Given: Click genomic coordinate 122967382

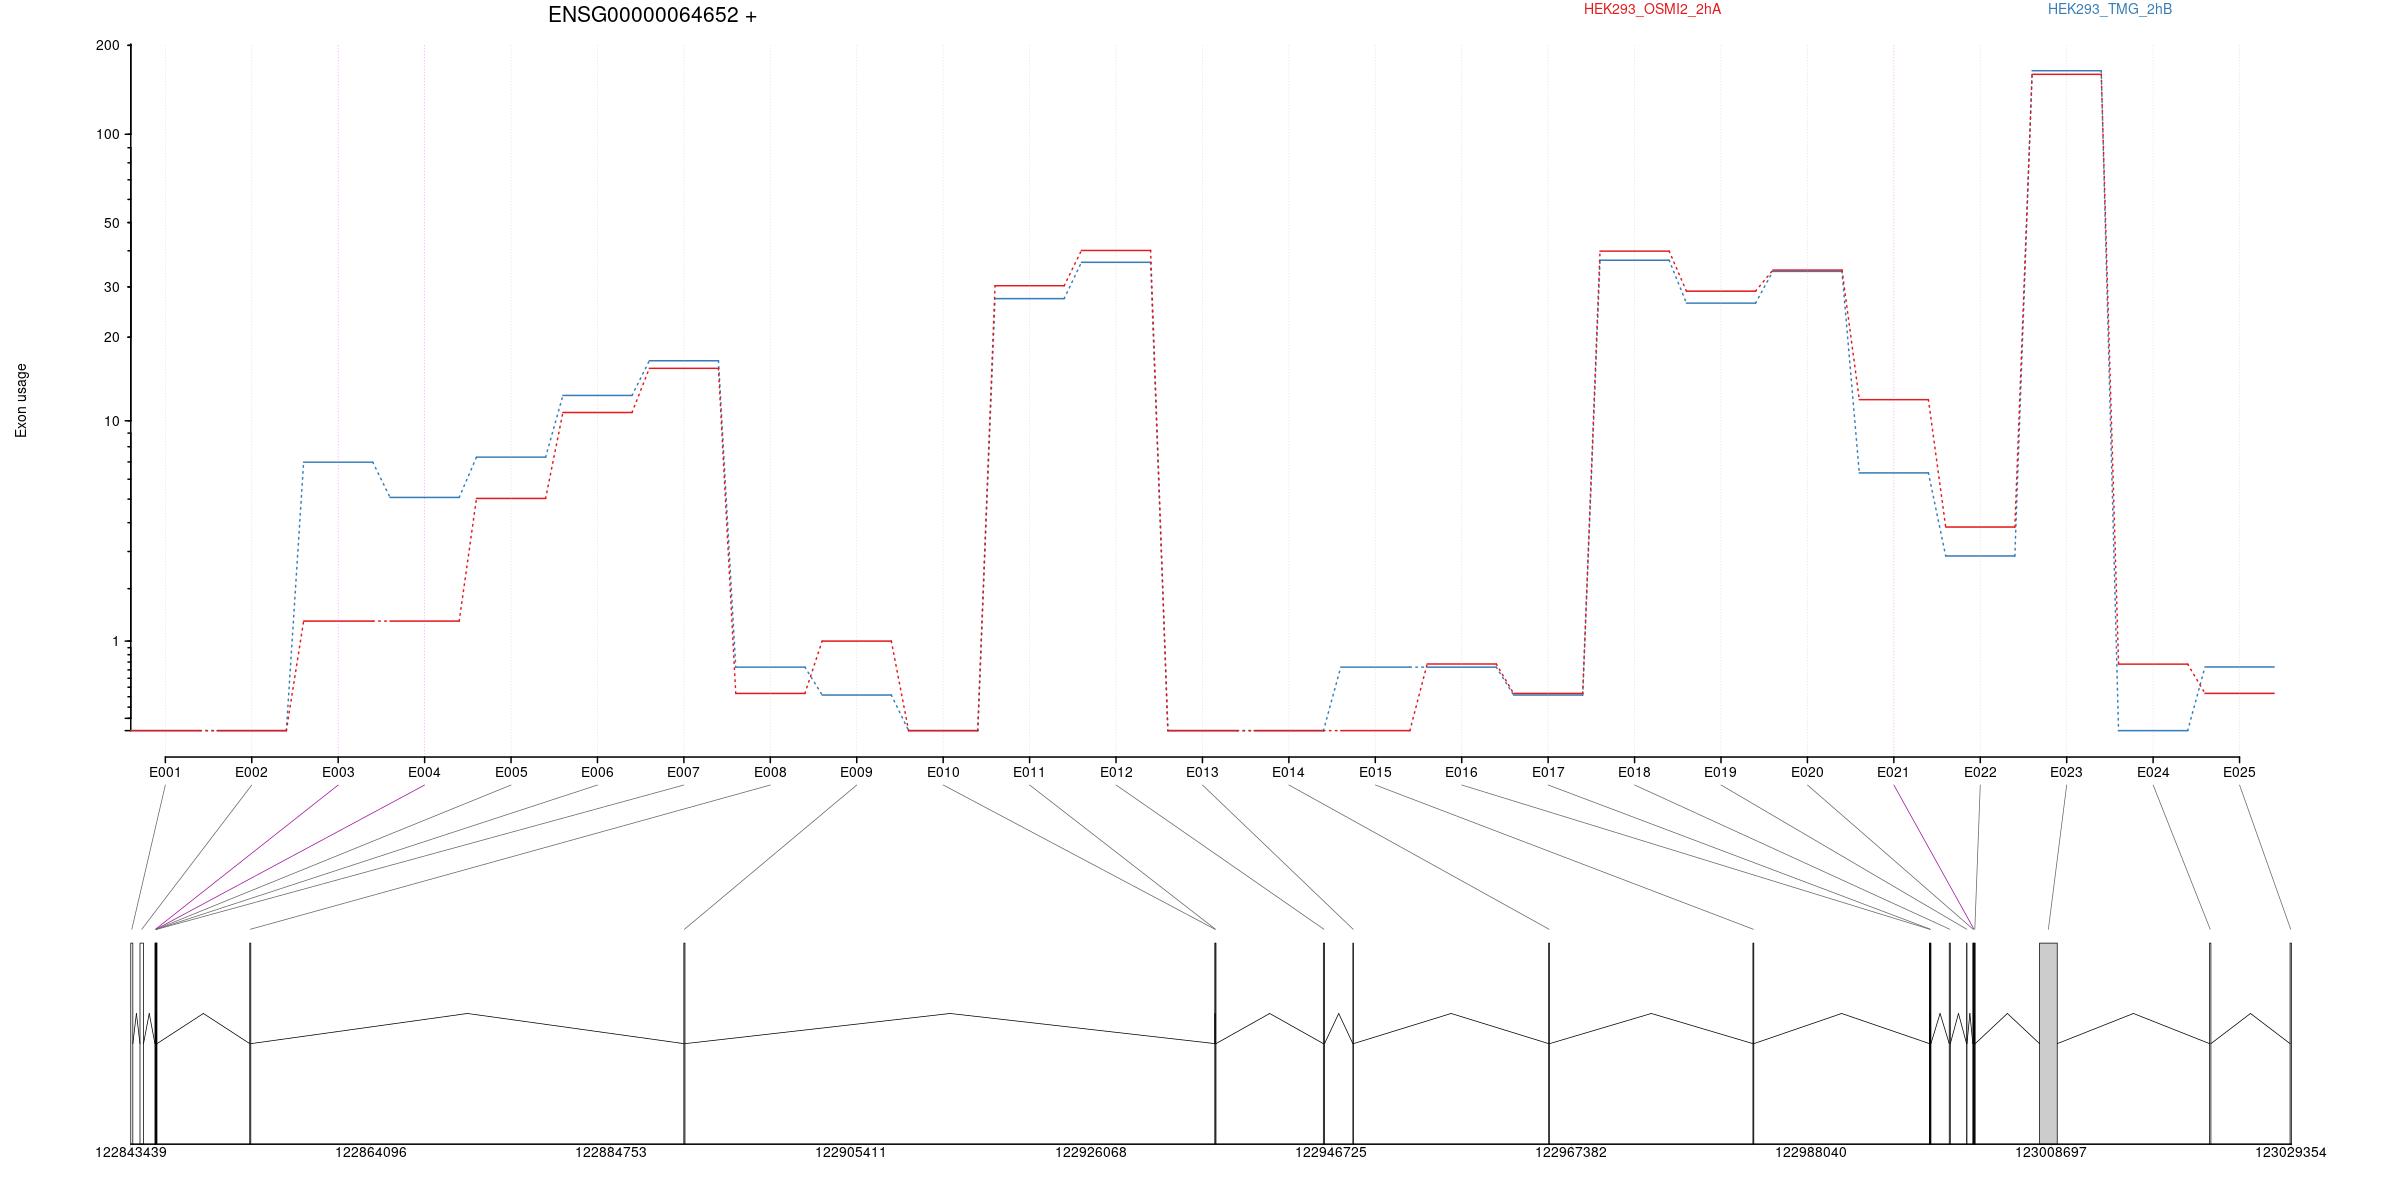Looking at the screenshot, I should click(1571, 1152).
